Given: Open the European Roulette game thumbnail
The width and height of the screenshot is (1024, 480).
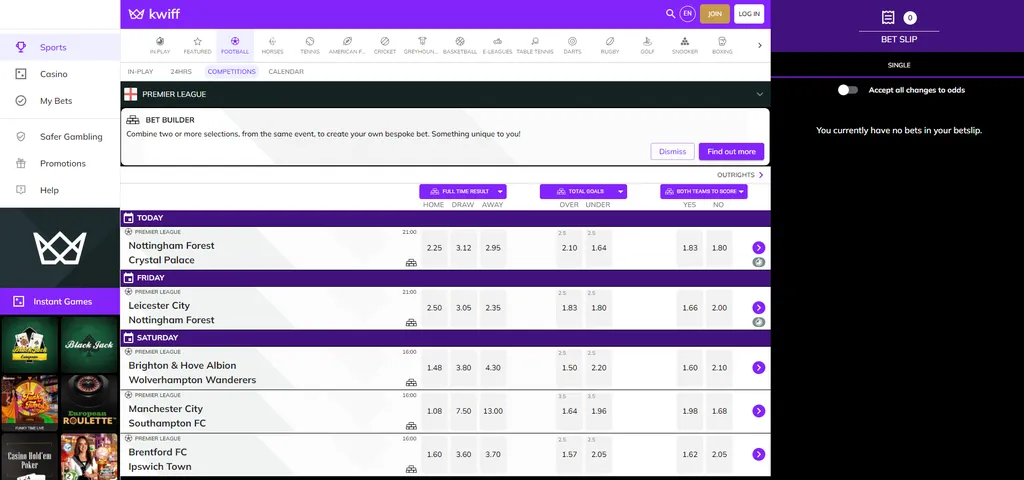Looking at the screenshot, I should pos(89,403).
